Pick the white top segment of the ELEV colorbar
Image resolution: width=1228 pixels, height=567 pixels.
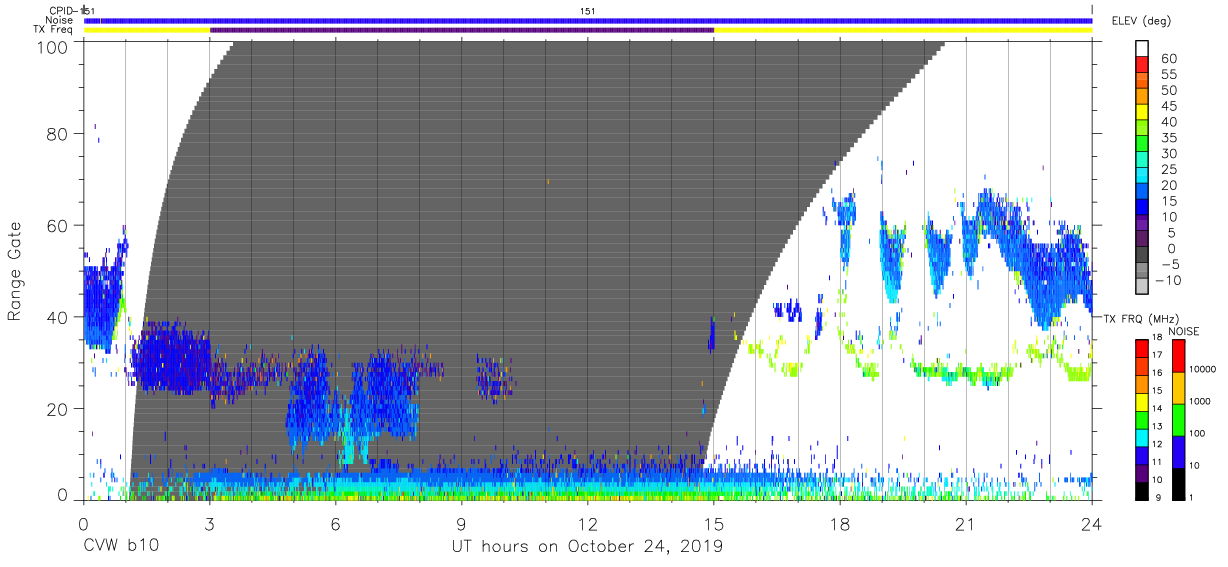pyautogui.click(x=1143, y=49)
